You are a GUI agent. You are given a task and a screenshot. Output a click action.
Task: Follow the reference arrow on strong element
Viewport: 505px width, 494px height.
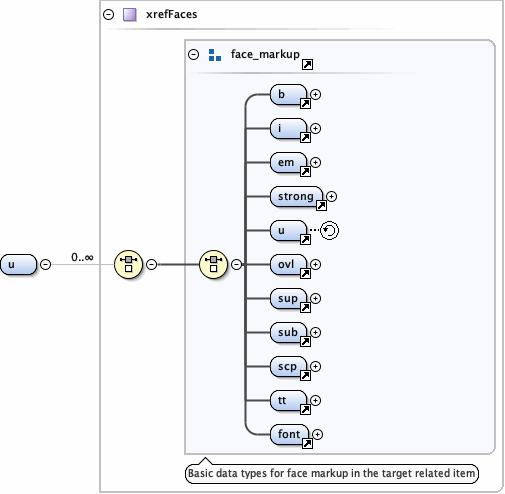click(x=321, y=205)
